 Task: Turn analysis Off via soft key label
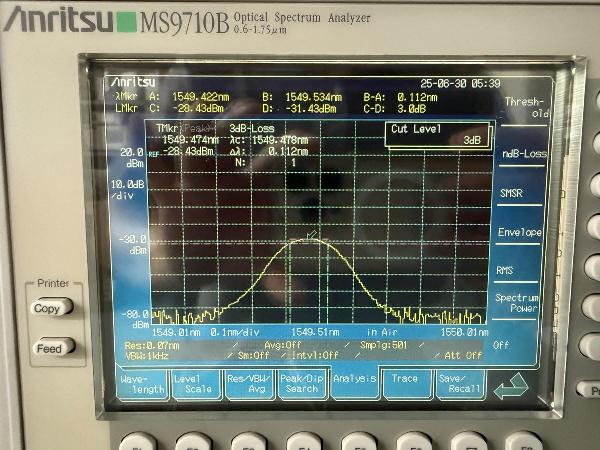(x=501, y=345)
